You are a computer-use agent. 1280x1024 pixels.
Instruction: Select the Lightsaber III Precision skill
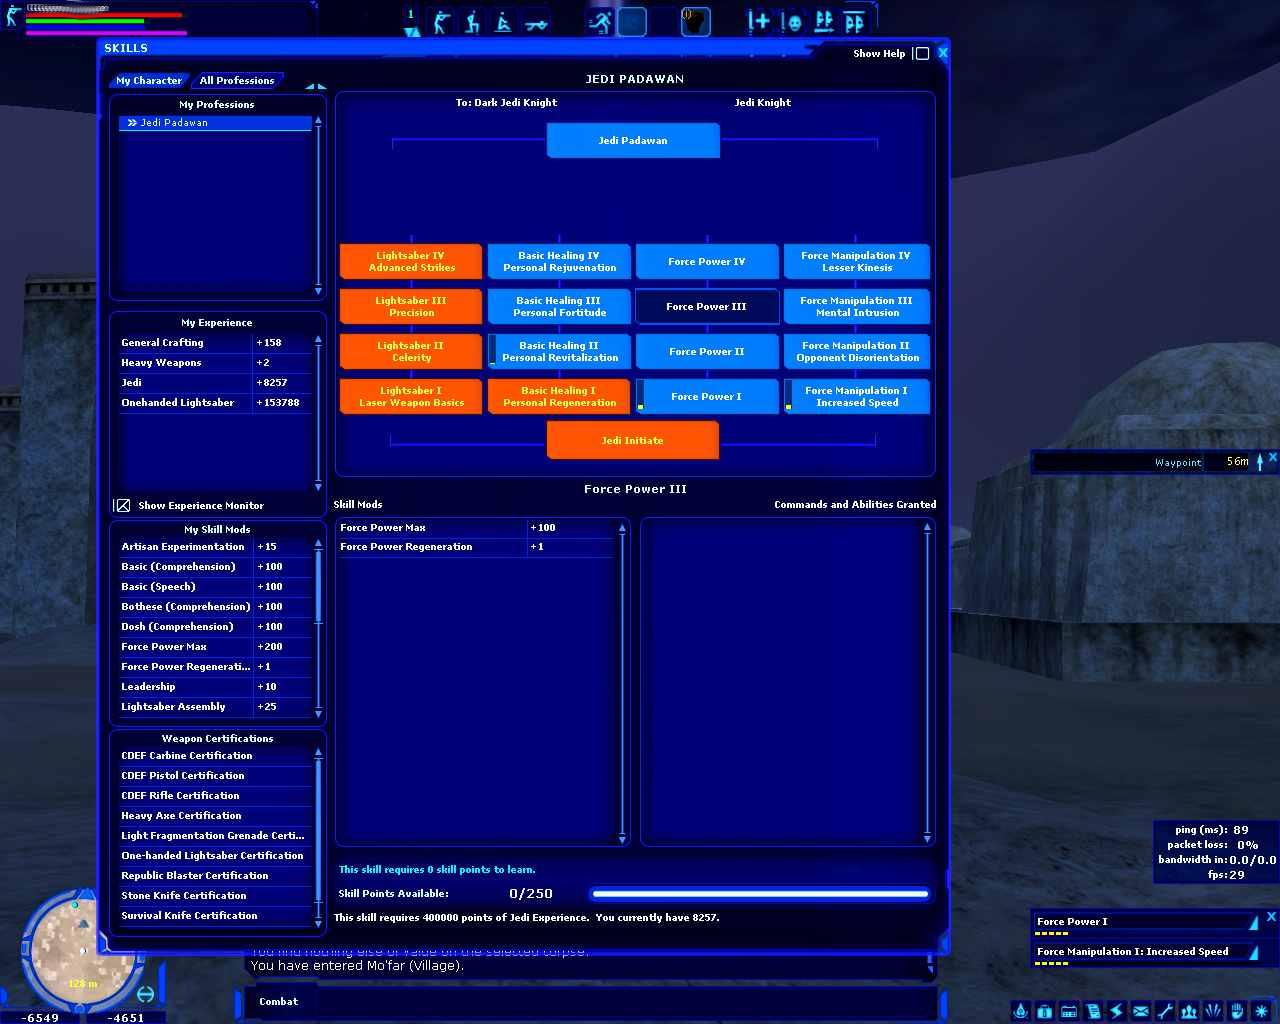[411, 307]
